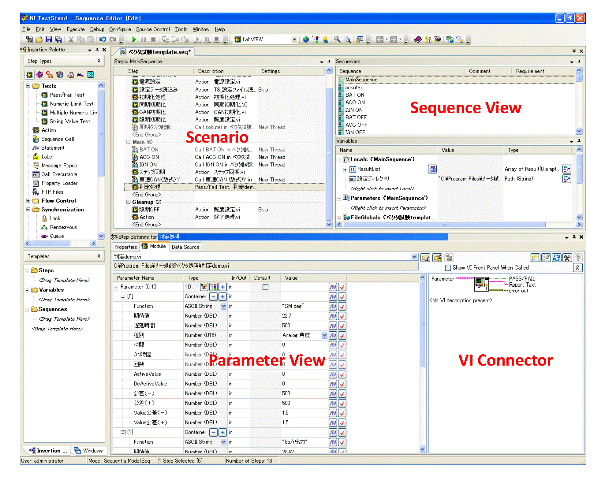Click the vertical scrollbar of Steps pane
The image size is (612, 480).
(329, 148)
